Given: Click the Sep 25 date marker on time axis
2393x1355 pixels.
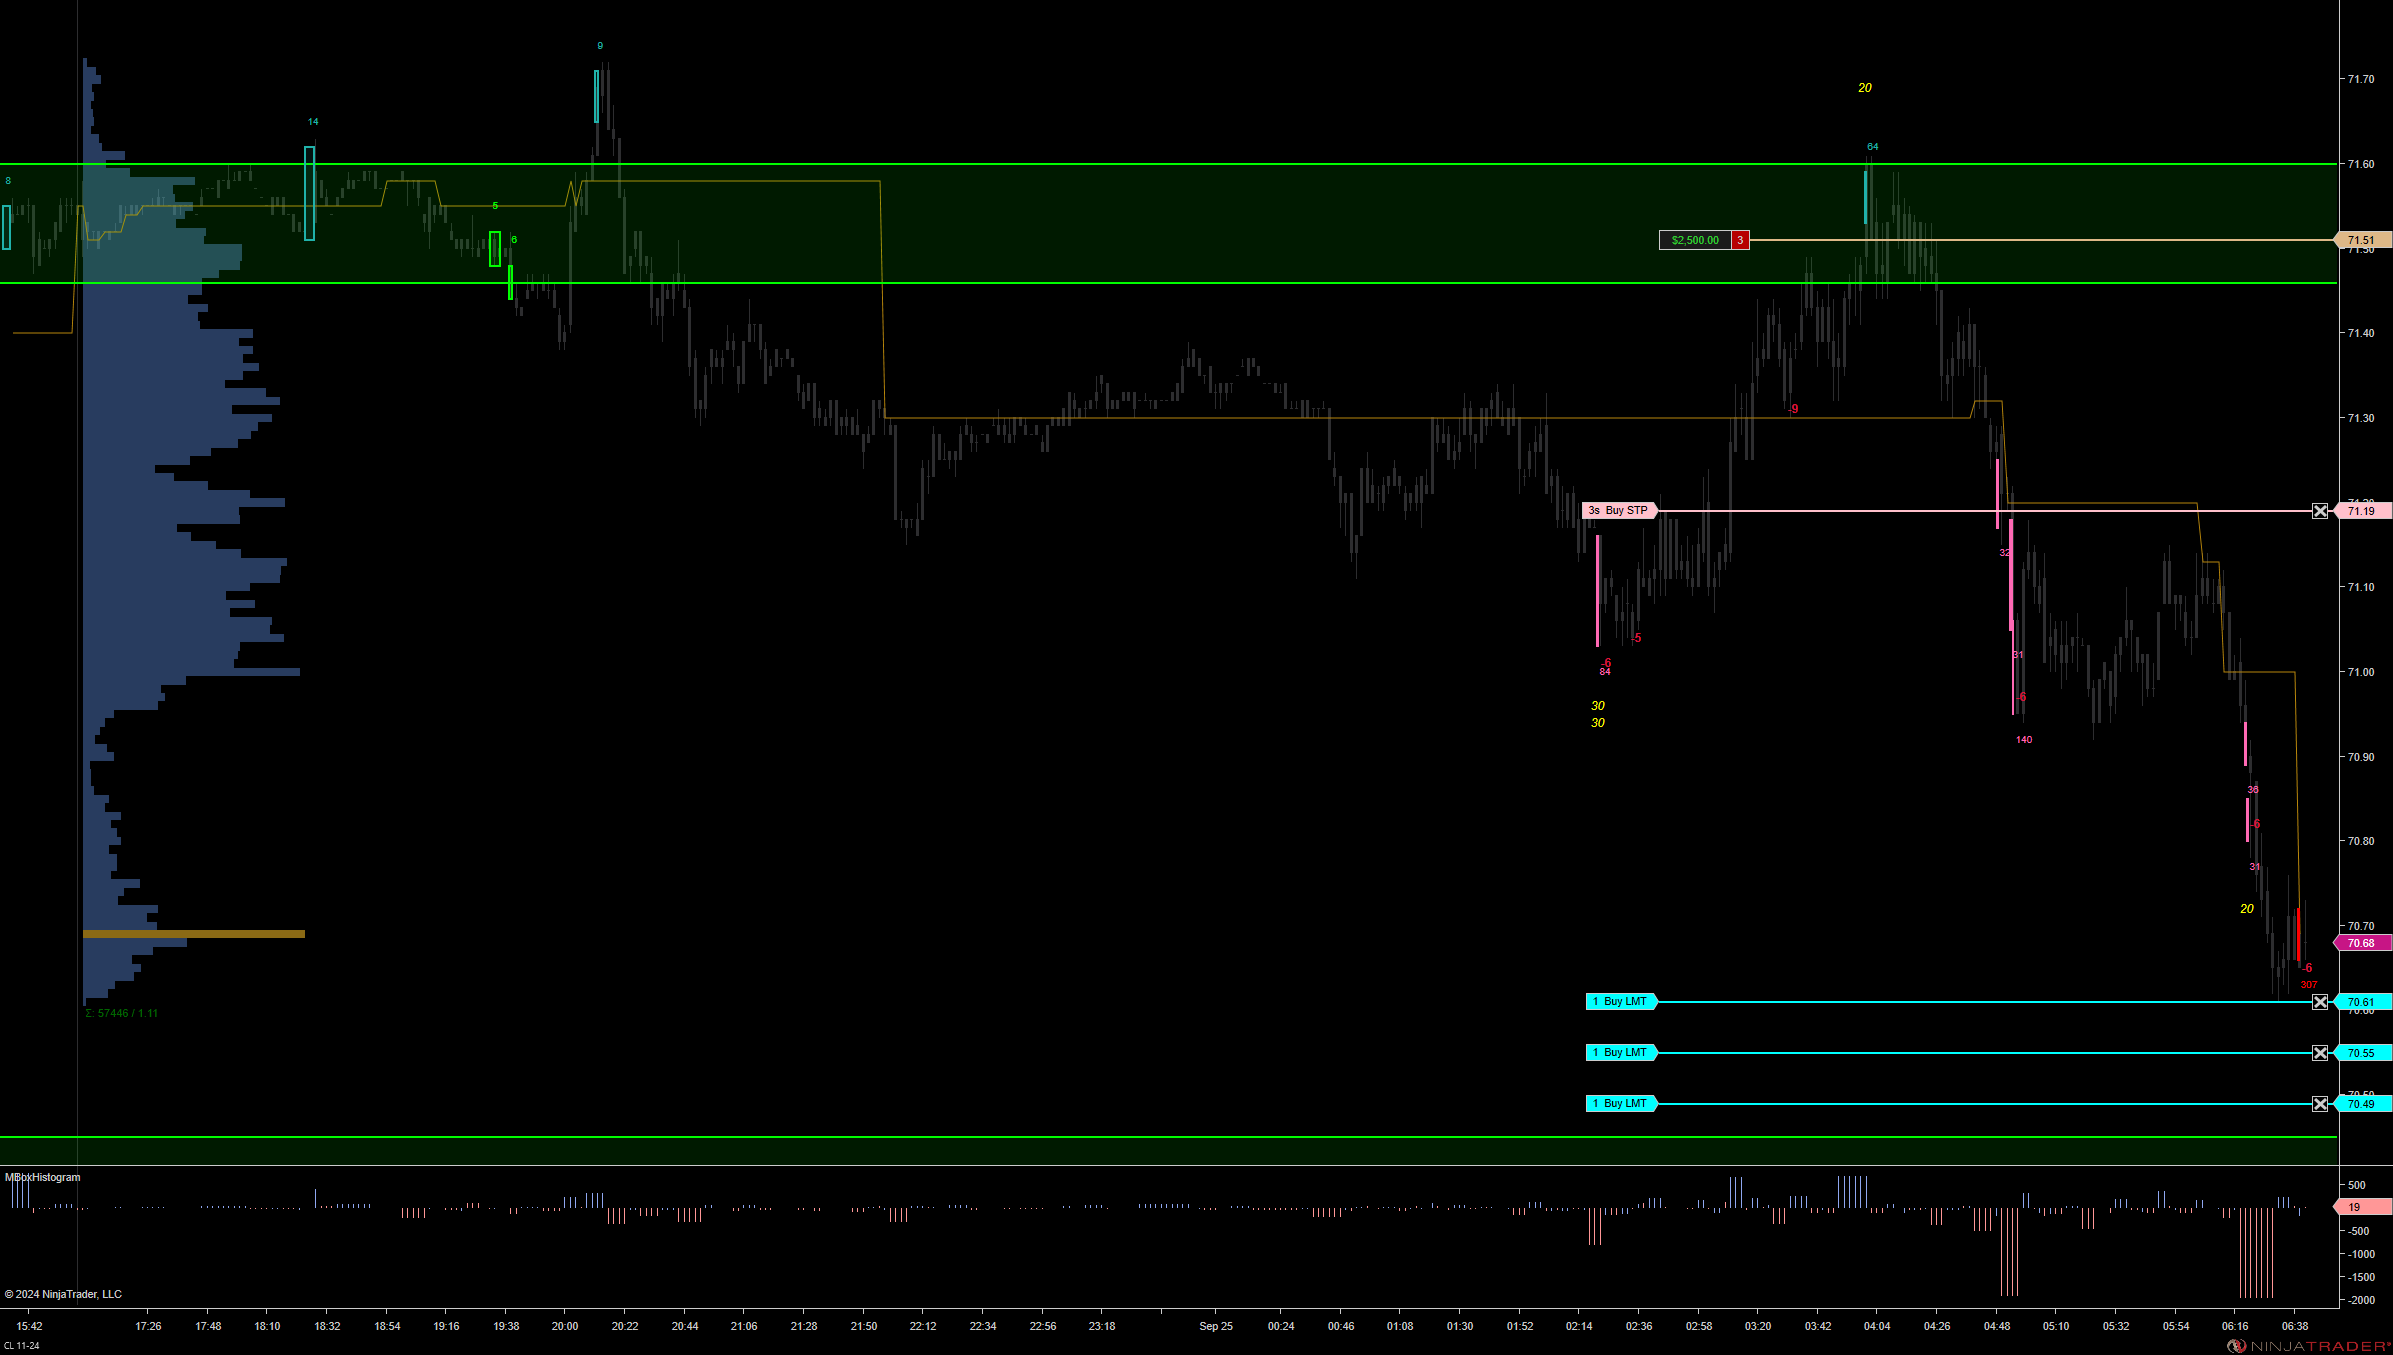Looking at the screenshot, I should tap(1216, 1326).
